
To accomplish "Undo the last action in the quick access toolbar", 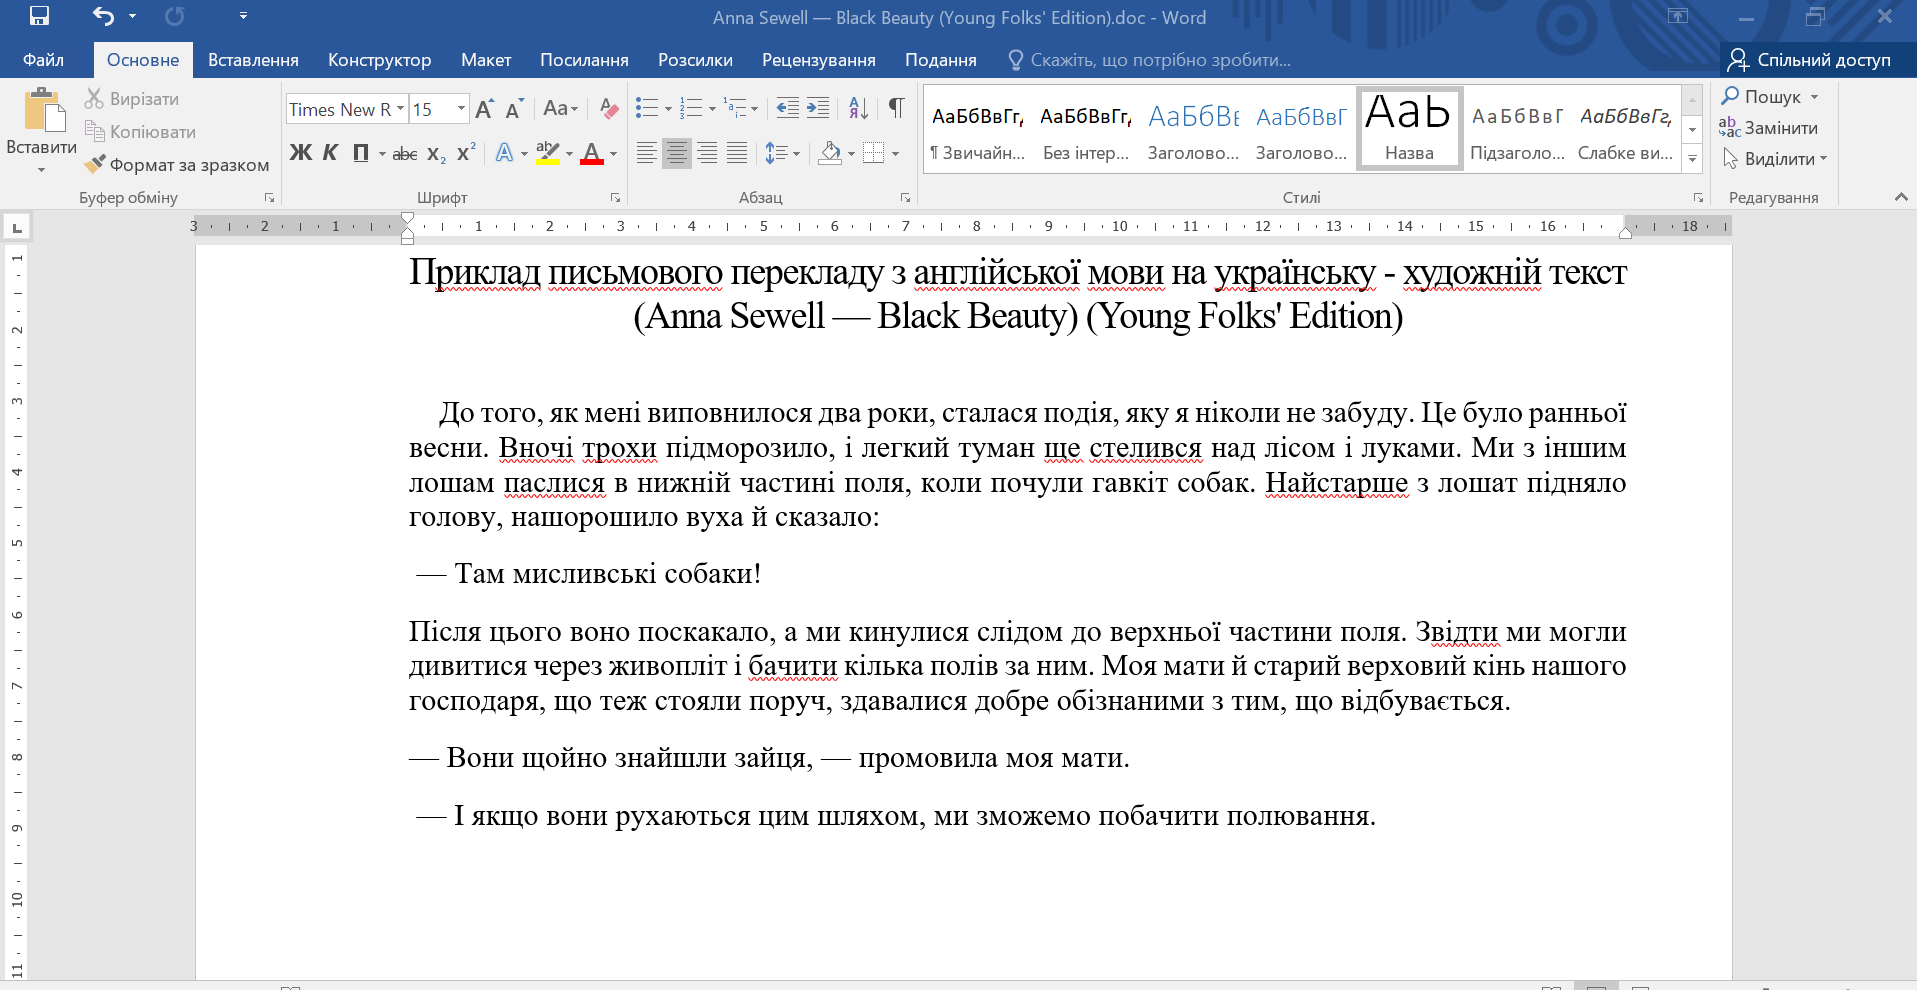I will pyautogui.click(x=103, y=16).
